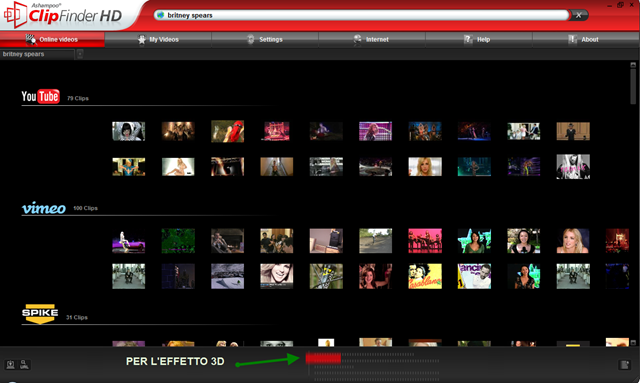Go to the Internet tab
This screenshot has width=640, height=383.
point(372,40)
